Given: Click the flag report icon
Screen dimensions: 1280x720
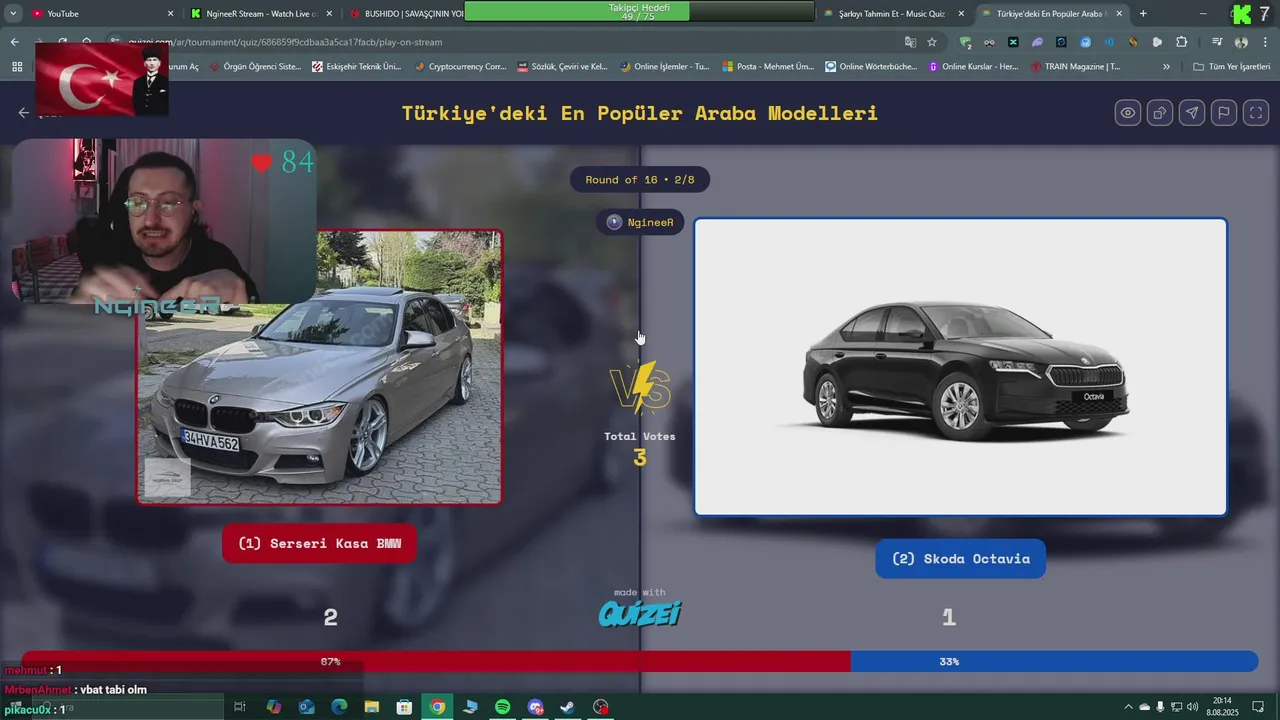Looking at the screenshot, I should click(1224, 113).
